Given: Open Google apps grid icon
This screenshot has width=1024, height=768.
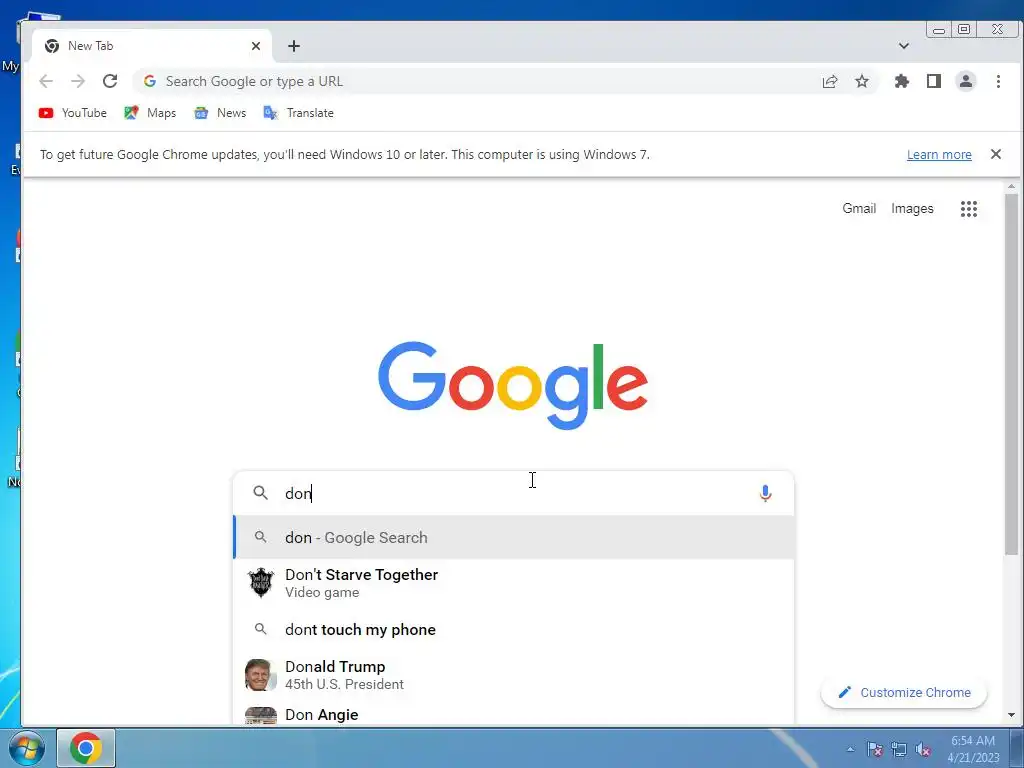Looking at the screenshot, I should (x=969, y=209).
